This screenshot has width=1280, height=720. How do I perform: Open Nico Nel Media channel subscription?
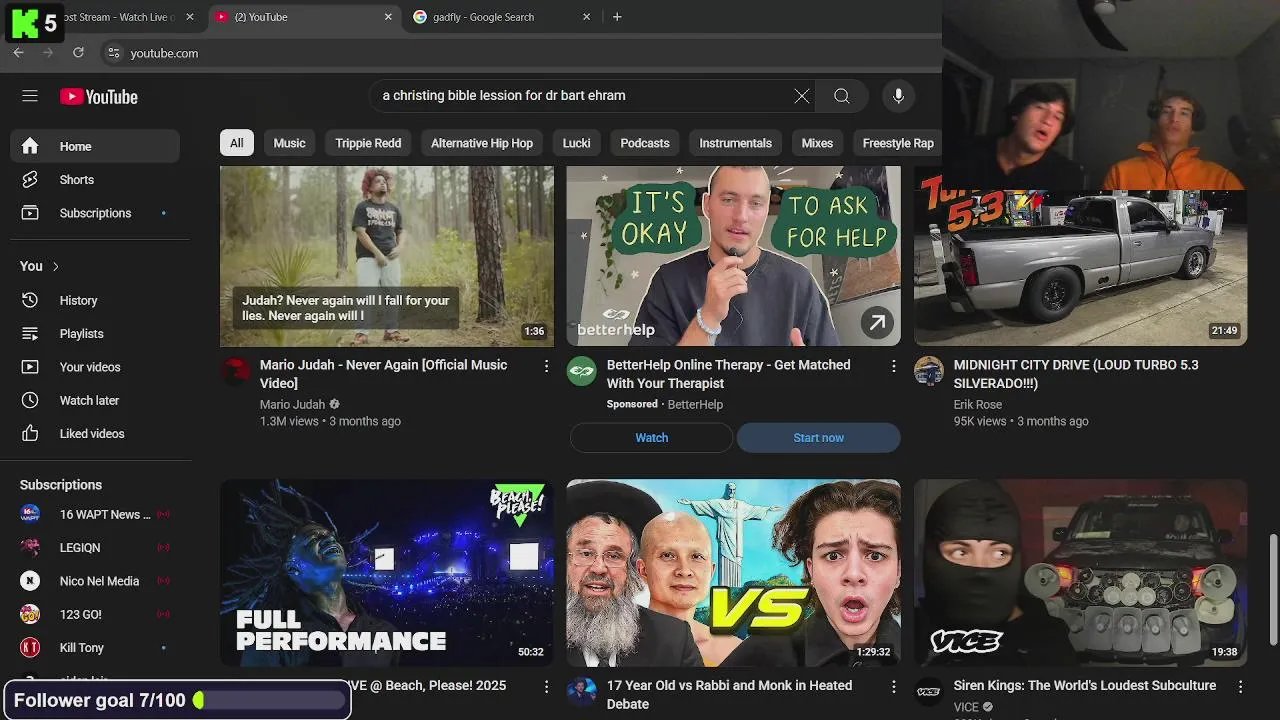pyautogui.click(x=95, y=581)
